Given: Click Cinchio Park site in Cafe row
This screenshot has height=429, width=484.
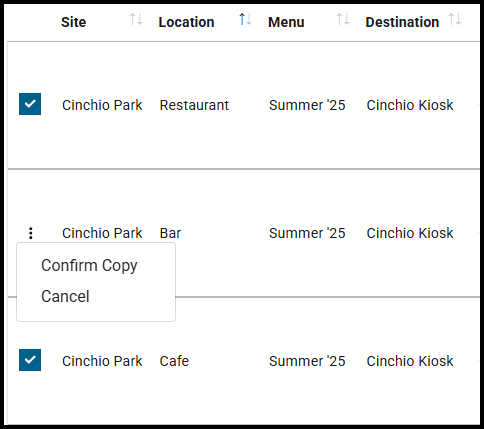Looking at the screenshot, I should 102,361.
